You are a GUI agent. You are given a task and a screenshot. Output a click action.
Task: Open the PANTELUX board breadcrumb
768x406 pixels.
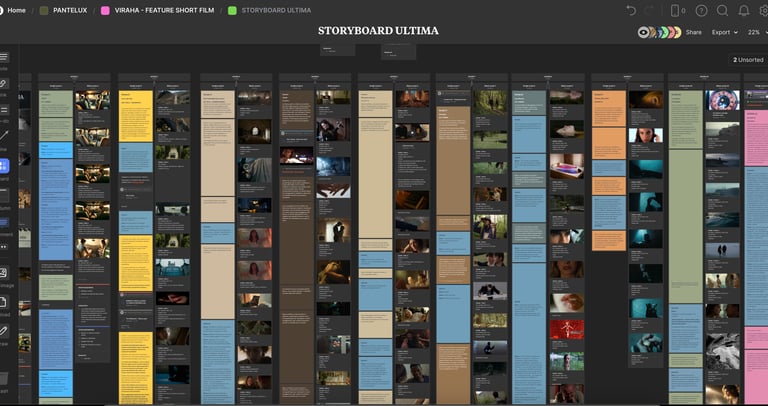click(70, 10)
